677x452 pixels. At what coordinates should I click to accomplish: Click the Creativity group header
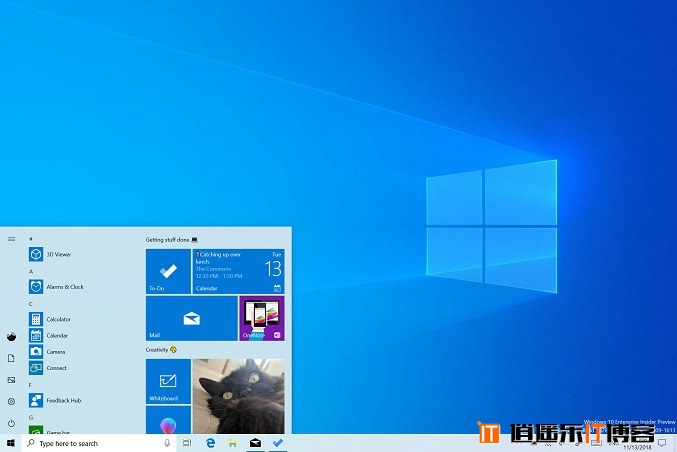pyautogui.click(x=161, y=350)
